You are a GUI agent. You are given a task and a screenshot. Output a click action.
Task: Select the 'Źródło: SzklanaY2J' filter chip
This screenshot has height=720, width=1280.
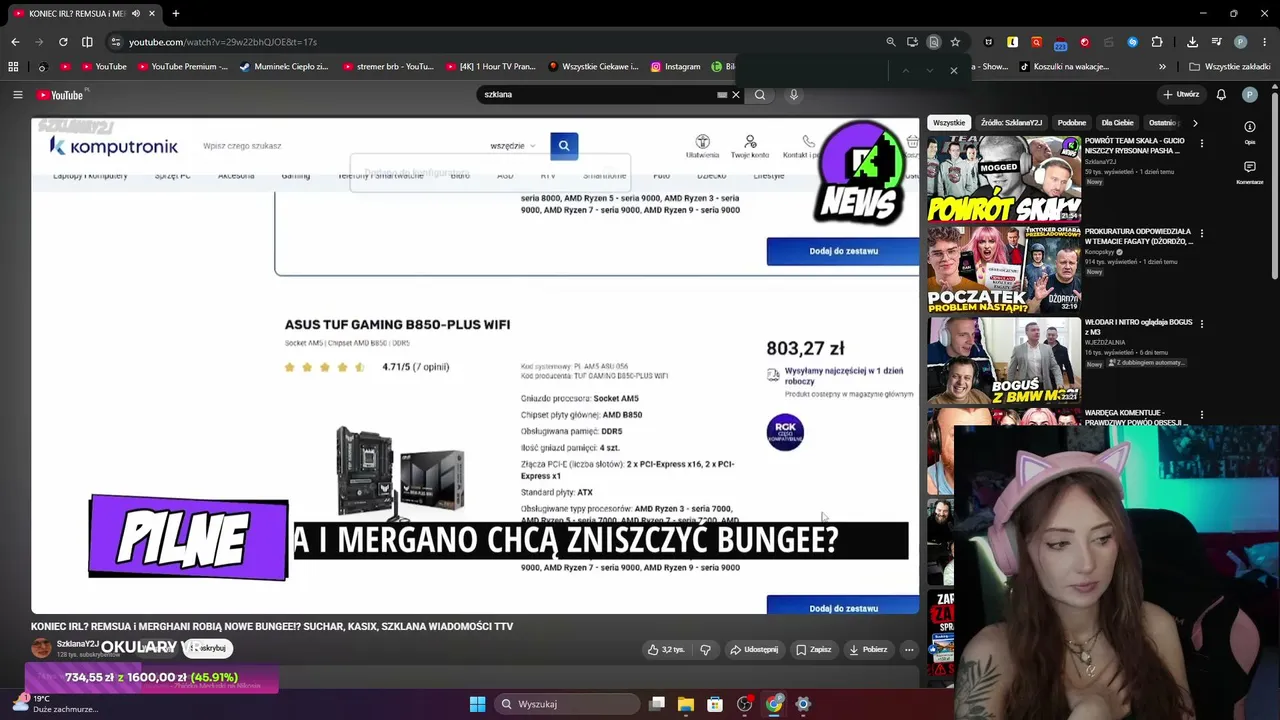1011,123
